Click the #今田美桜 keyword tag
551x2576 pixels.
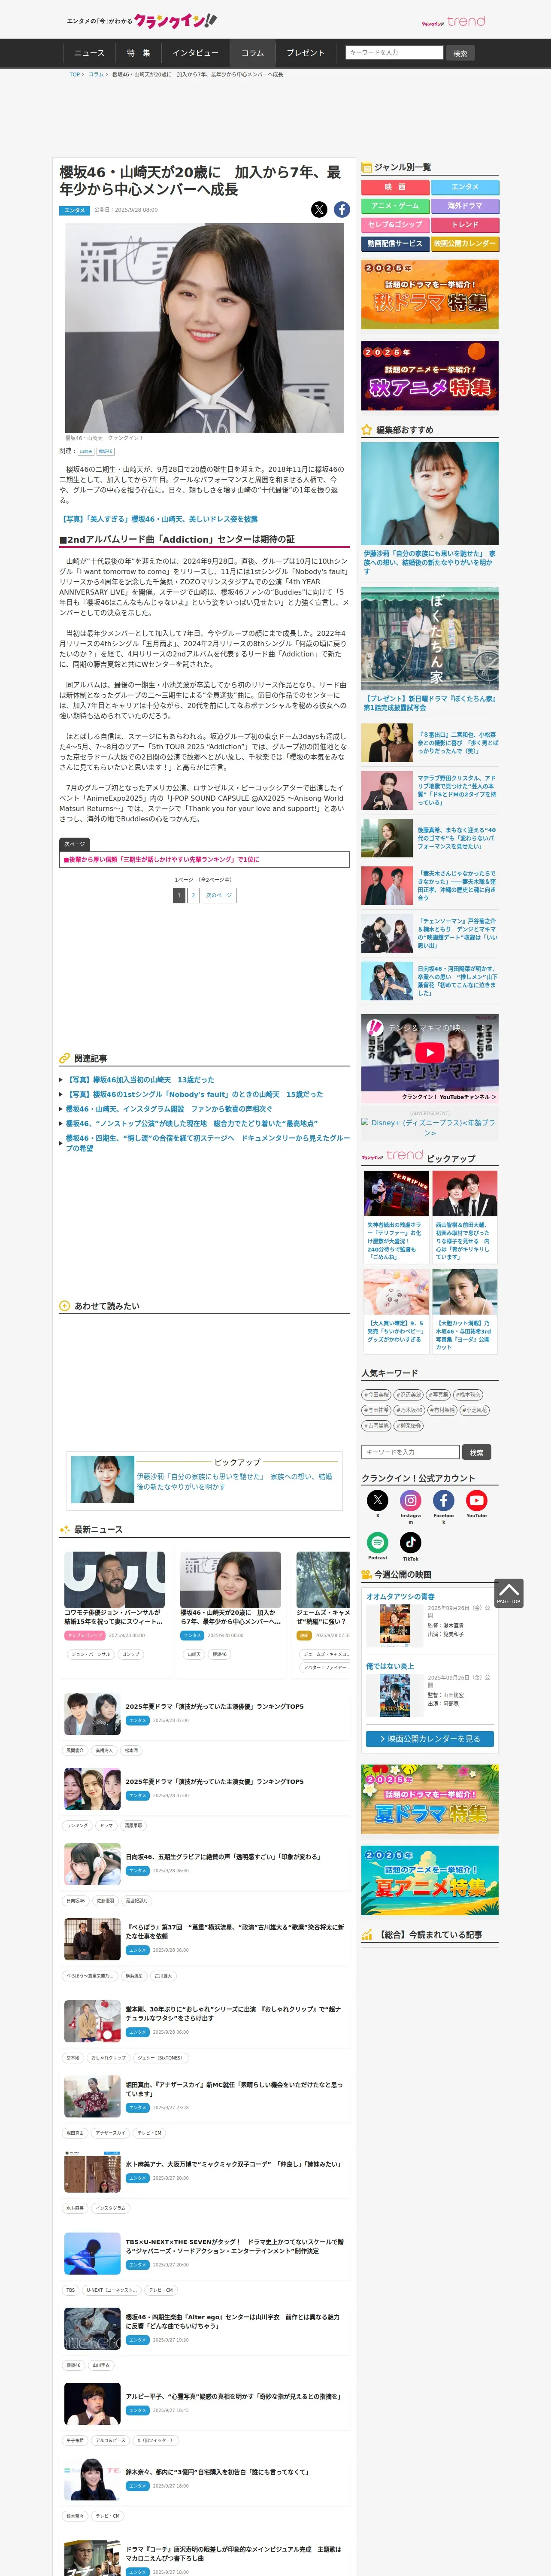tap(376, 1394)
